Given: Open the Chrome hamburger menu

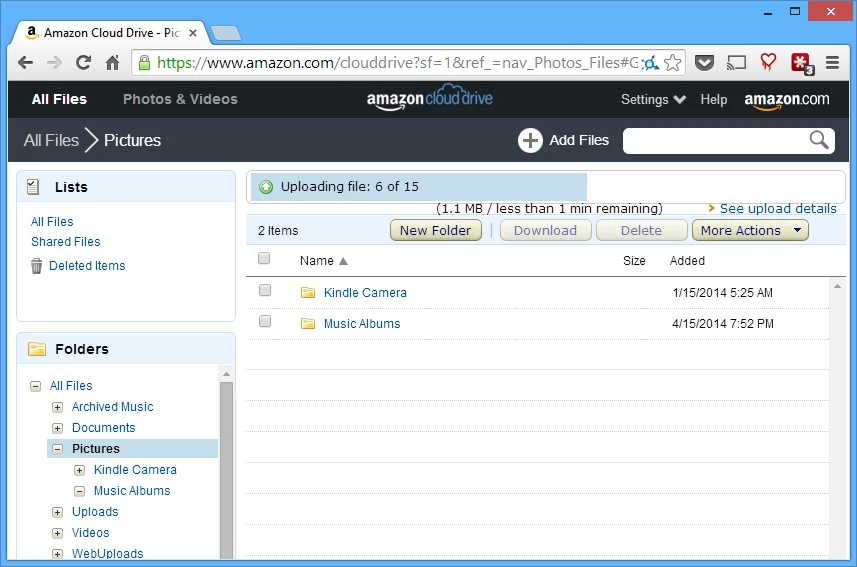Looking at the screenshot, I should pyautogui.click(x=832, y=63).
